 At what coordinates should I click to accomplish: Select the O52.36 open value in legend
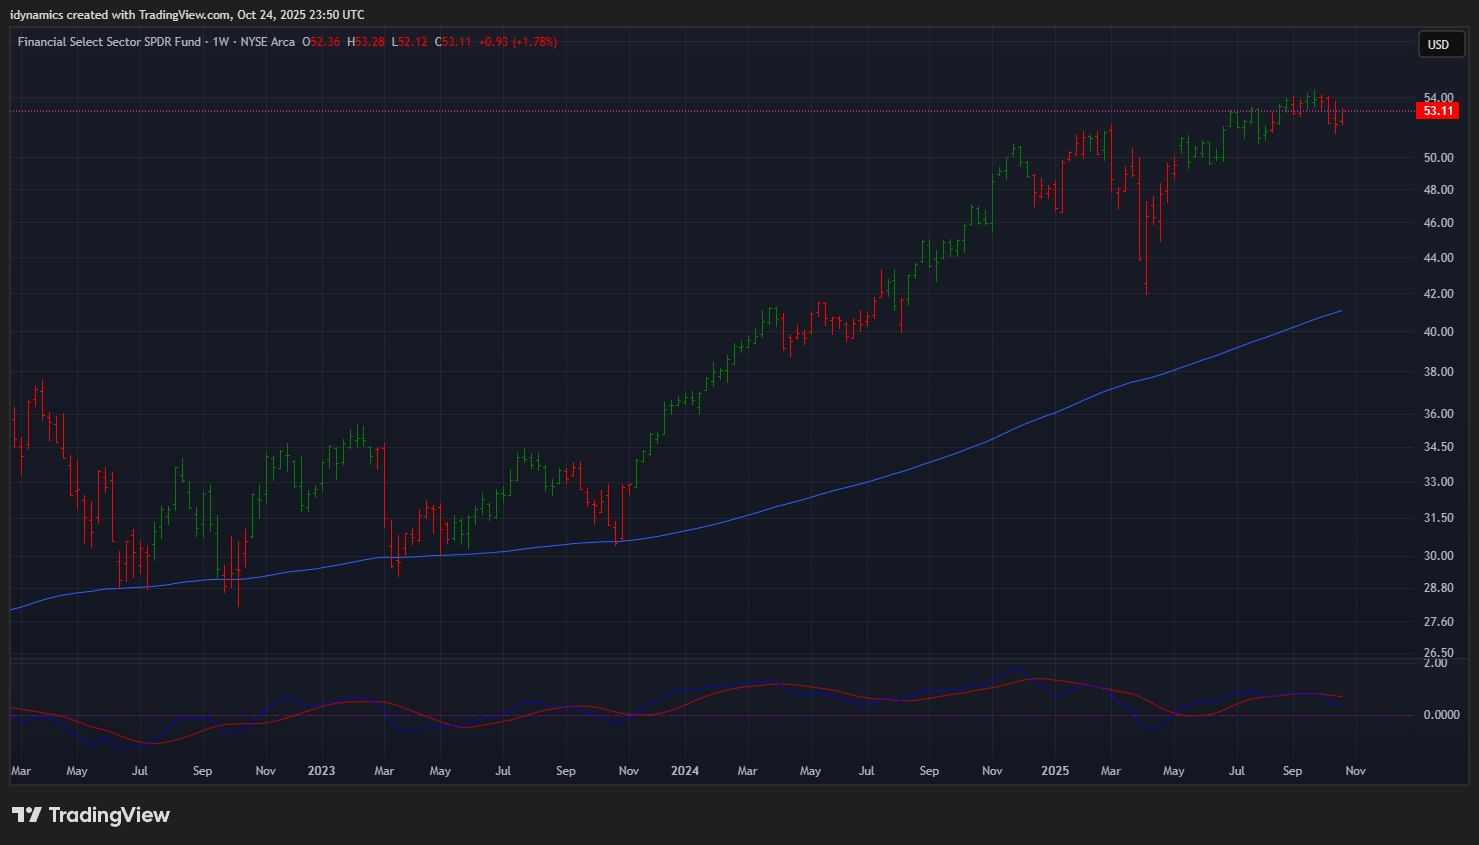[322, 42]
